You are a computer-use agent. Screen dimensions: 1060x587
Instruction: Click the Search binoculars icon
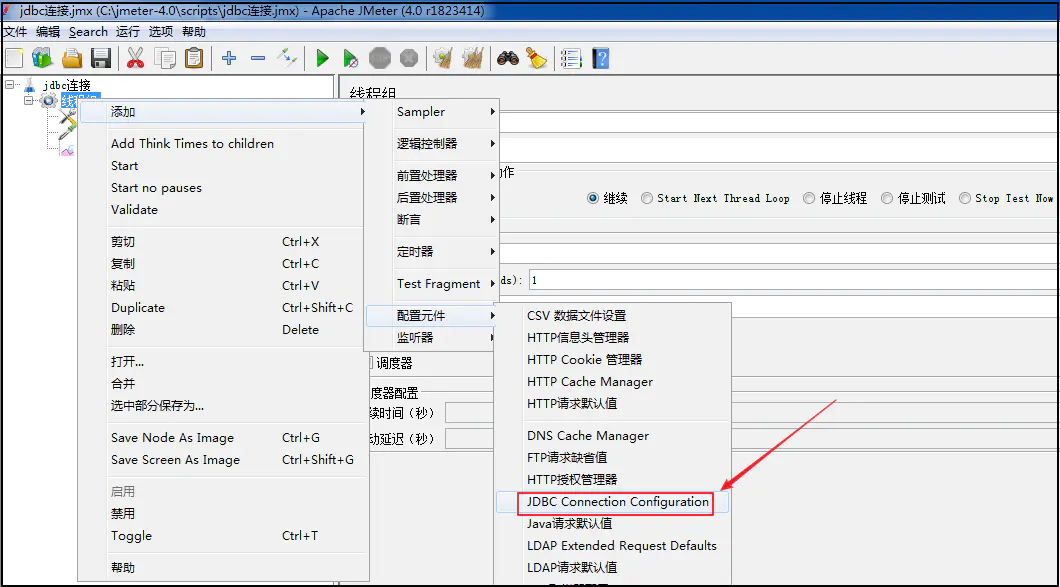point(507,59)
